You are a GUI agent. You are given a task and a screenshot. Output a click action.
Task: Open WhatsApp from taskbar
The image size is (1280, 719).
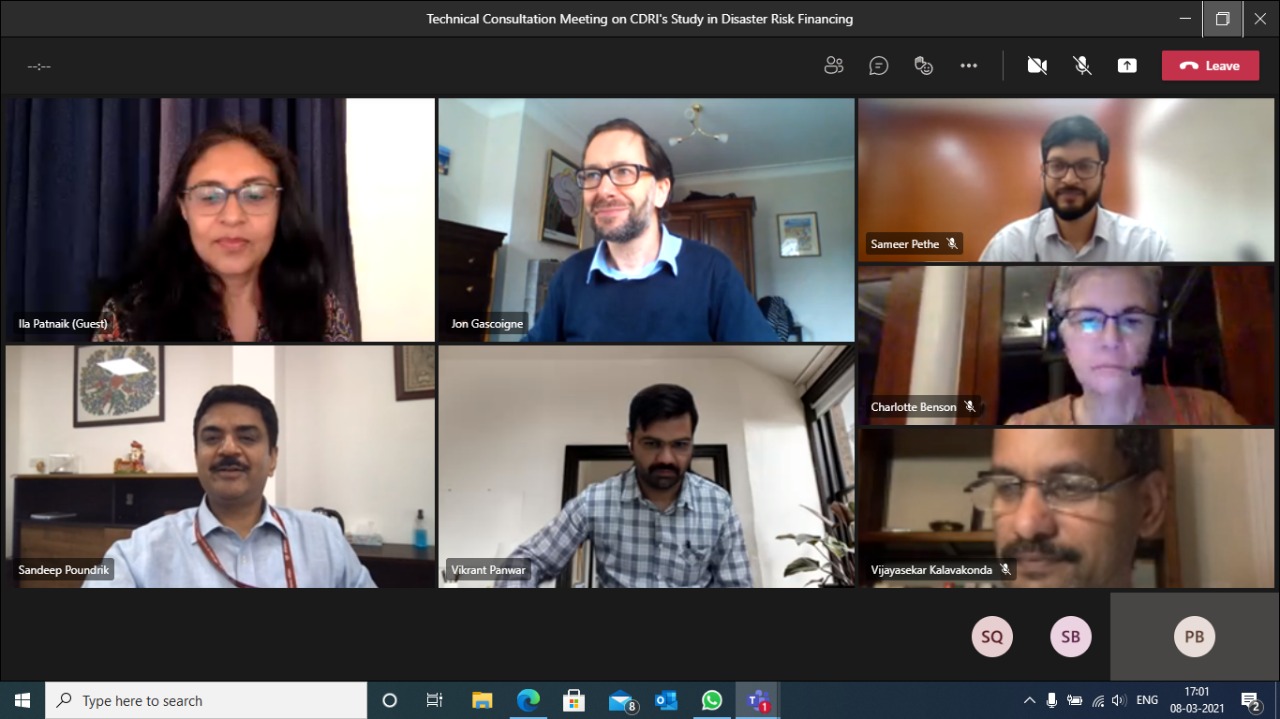coord(712,700)
